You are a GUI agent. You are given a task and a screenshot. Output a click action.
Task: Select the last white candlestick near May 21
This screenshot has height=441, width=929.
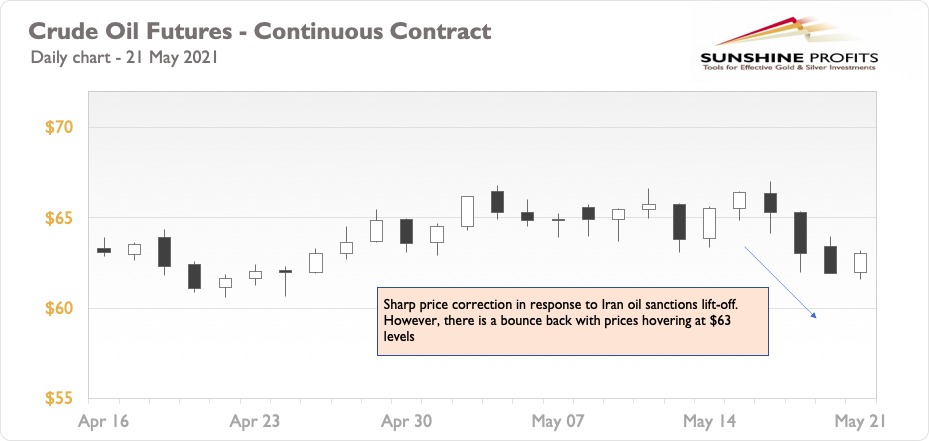pos(860,261)
